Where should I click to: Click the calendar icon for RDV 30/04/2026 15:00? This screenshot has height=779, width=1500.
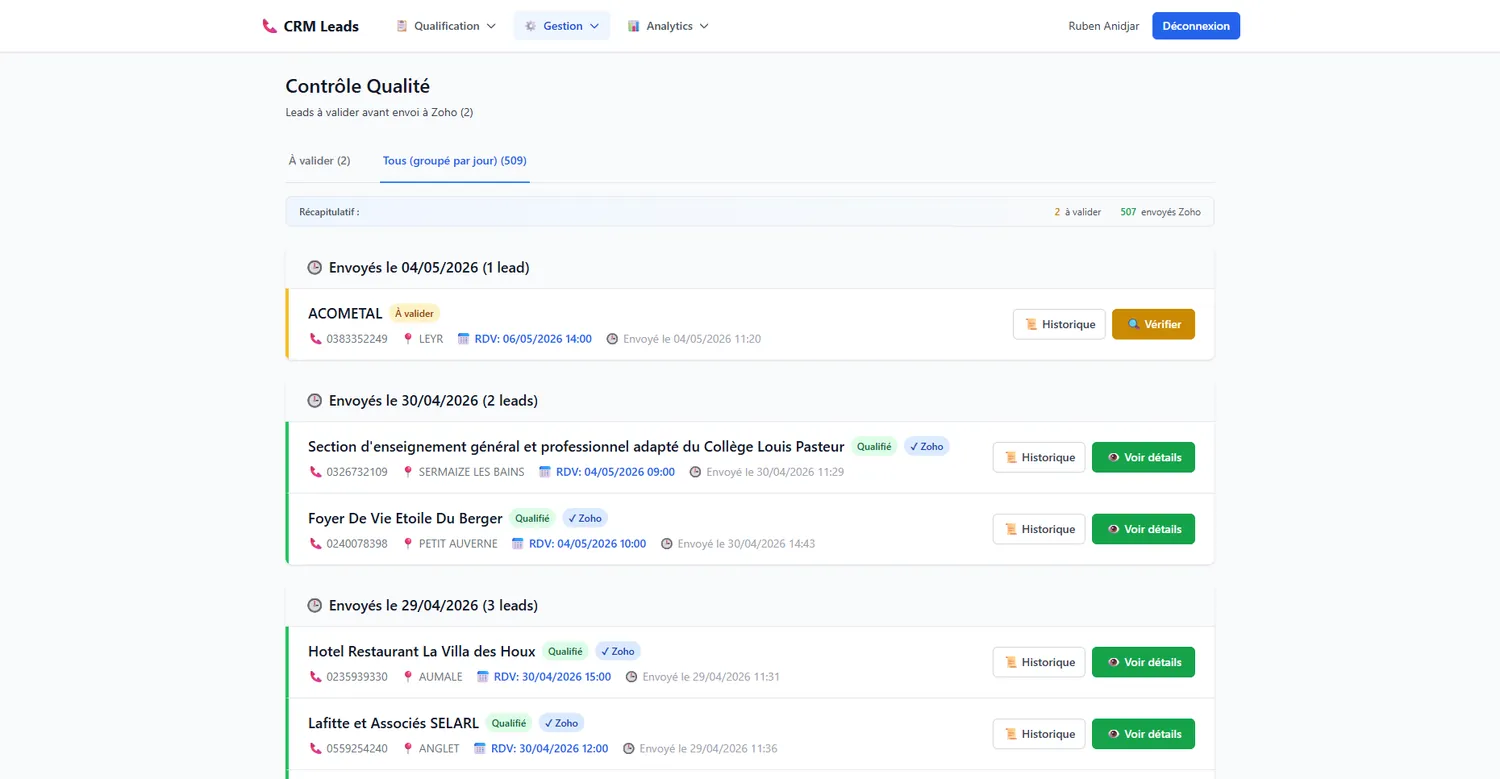(483, 677)
